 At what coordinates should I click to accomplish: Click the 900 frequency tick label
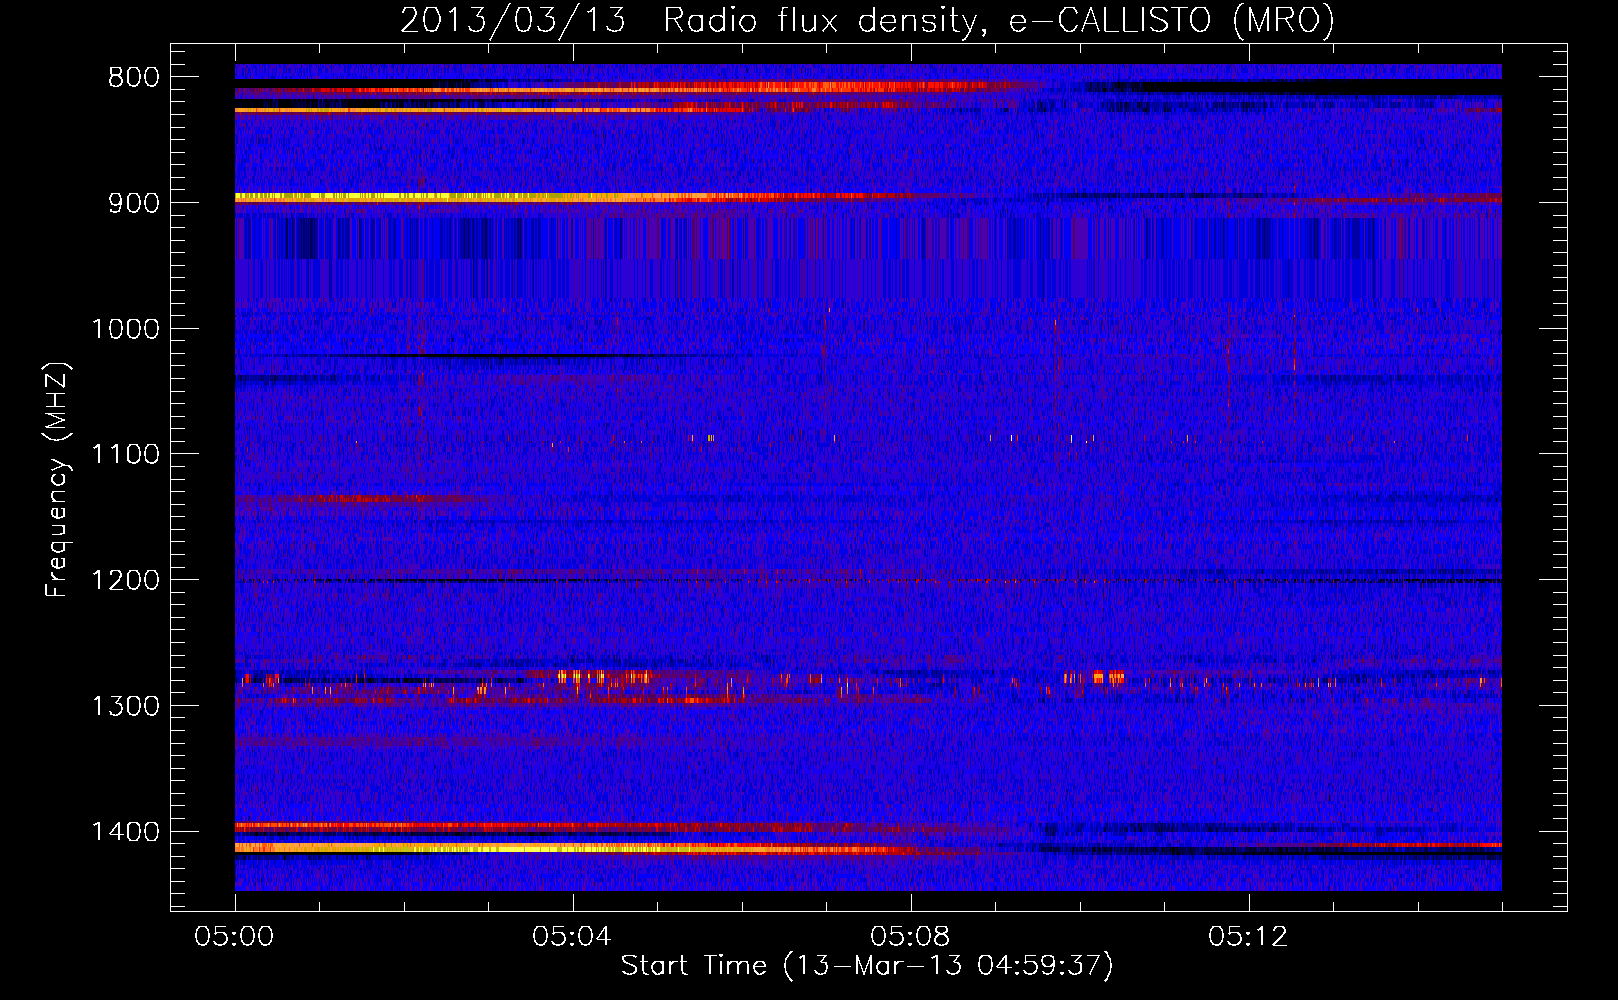click(133, 203)
